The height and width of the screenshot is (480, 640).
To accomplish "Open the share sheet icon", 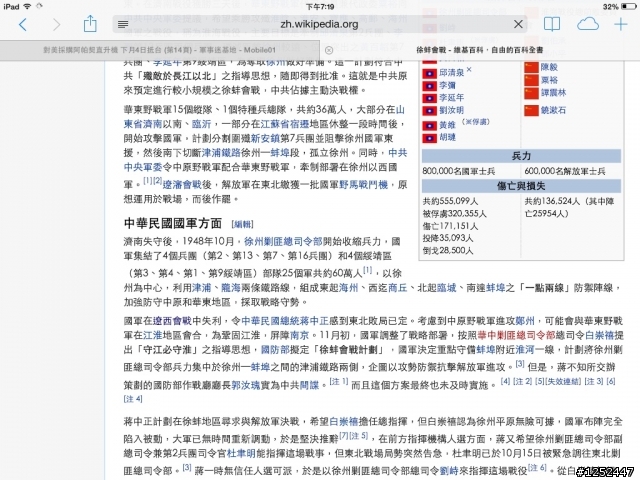I will pos(90,24).
